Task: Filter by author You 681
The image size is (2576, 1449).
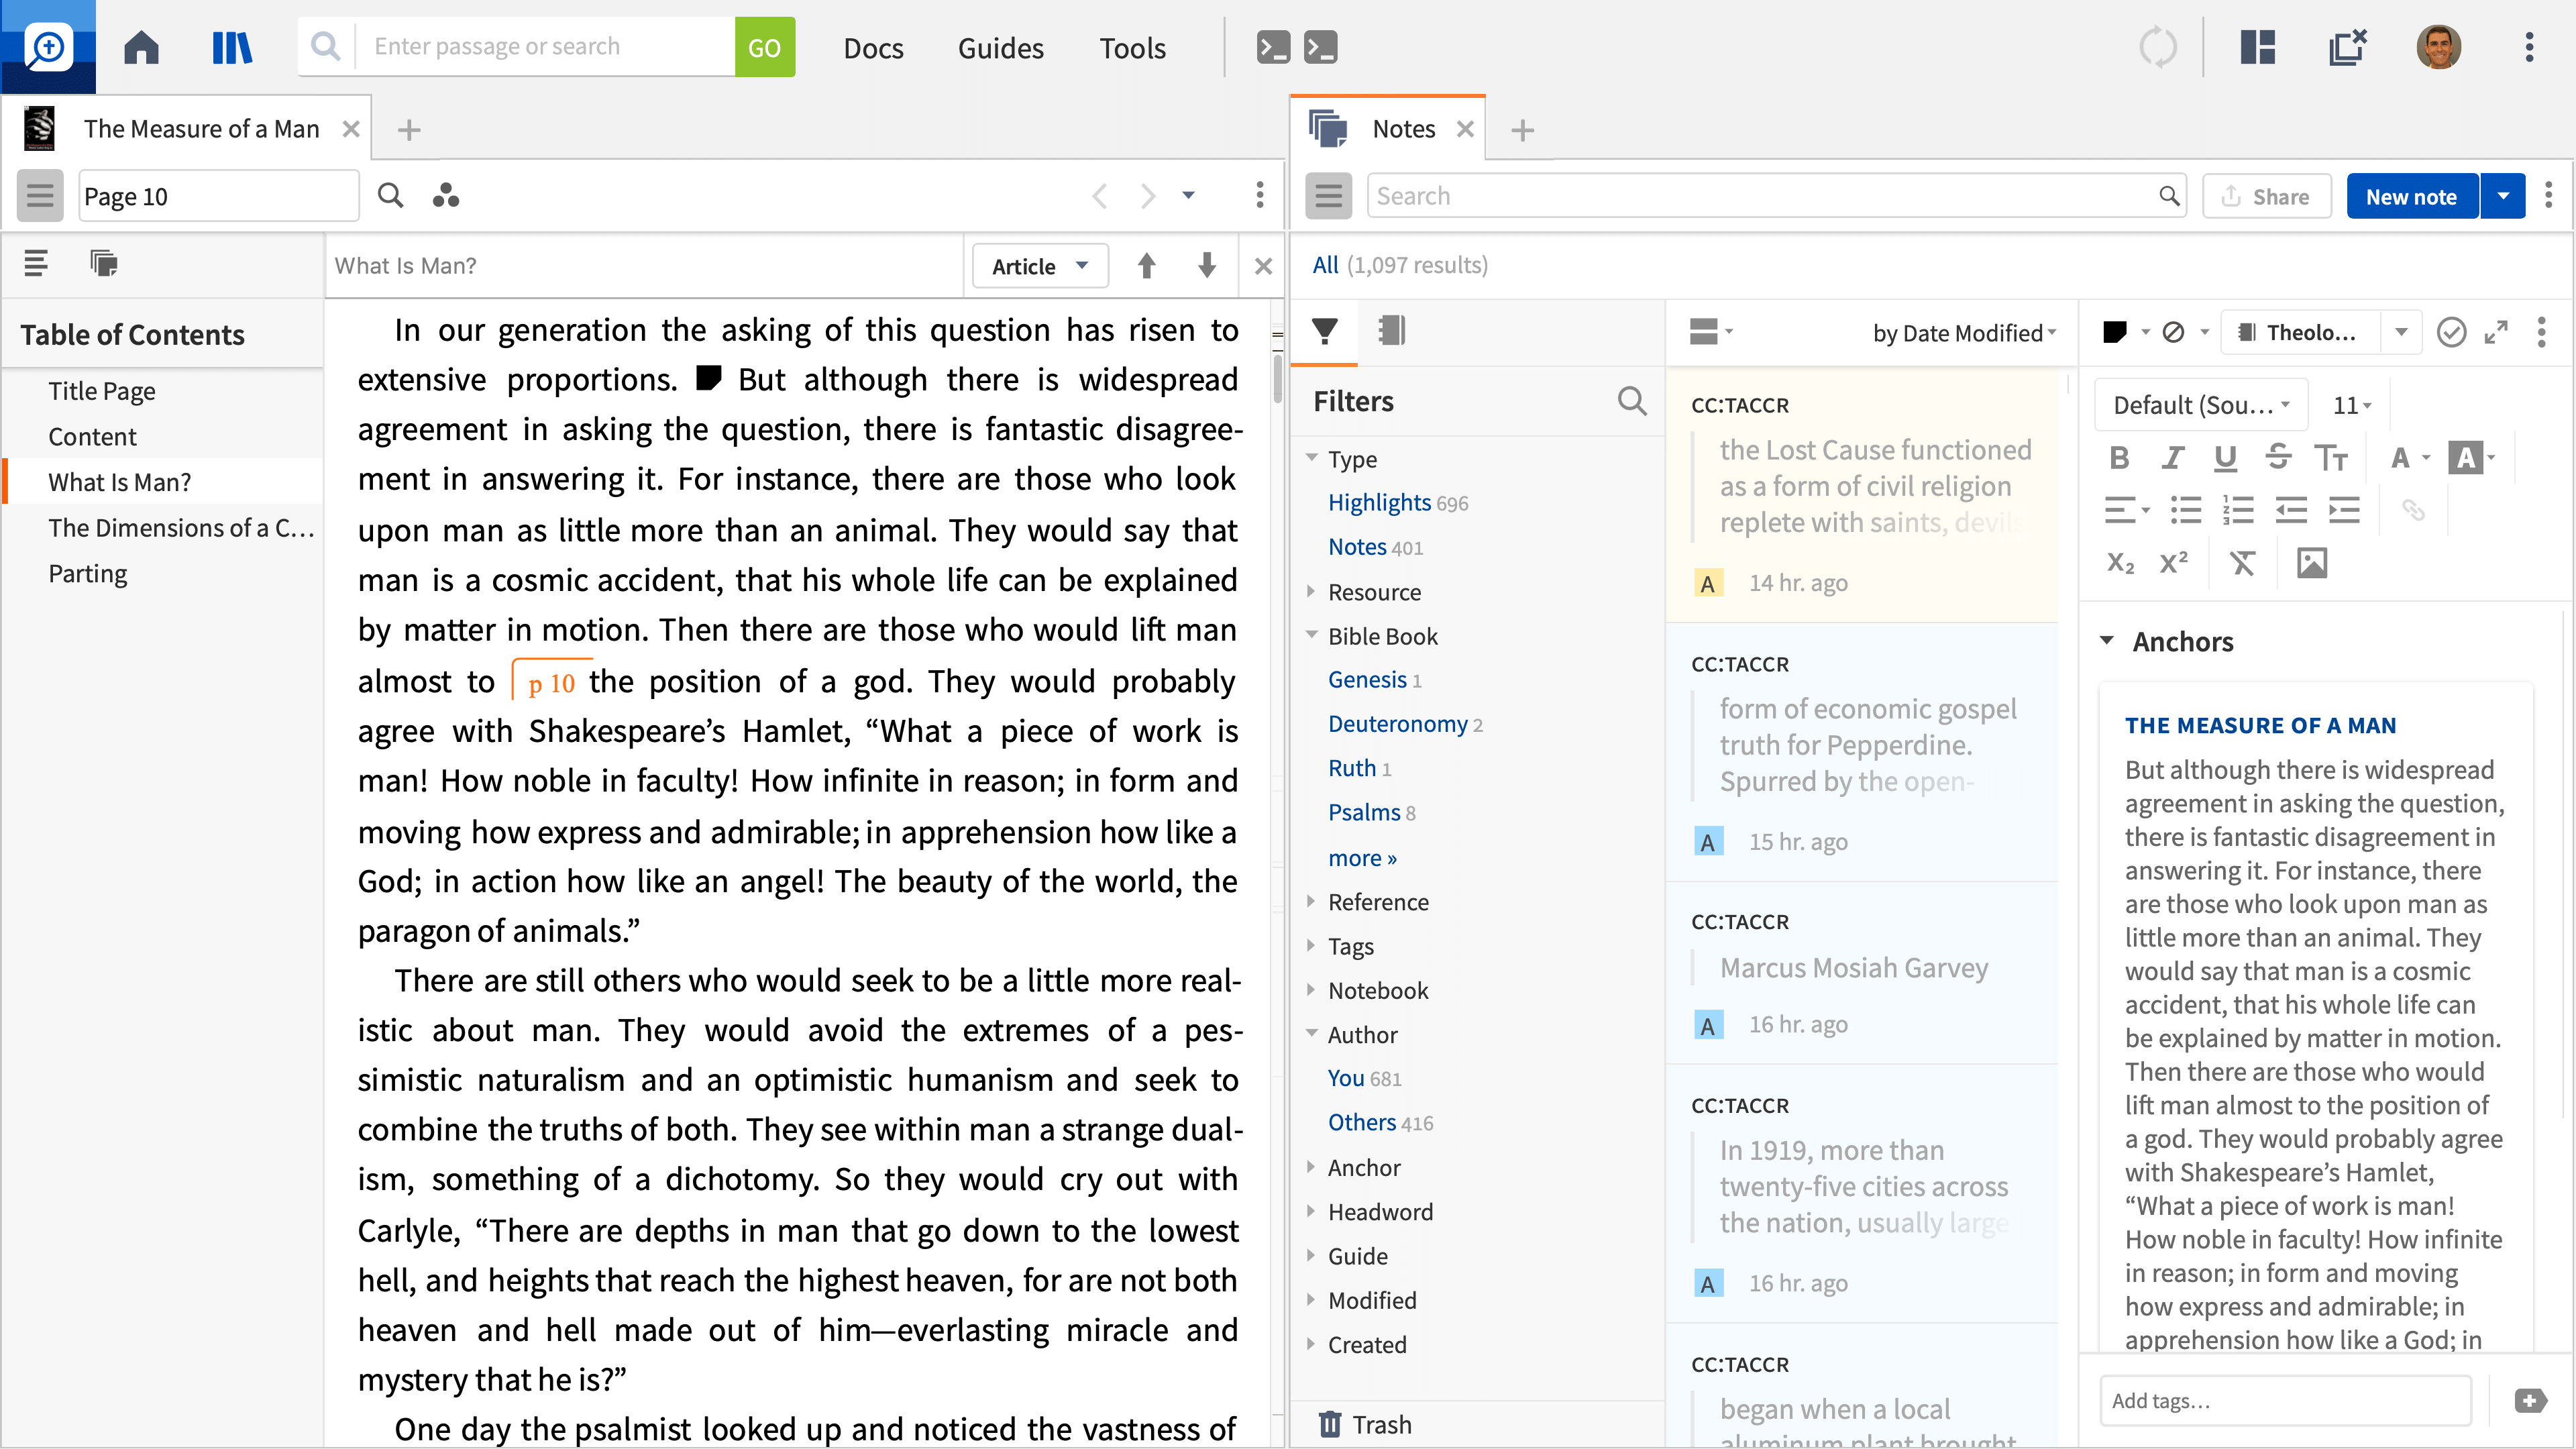Action: (1364, 1078)
